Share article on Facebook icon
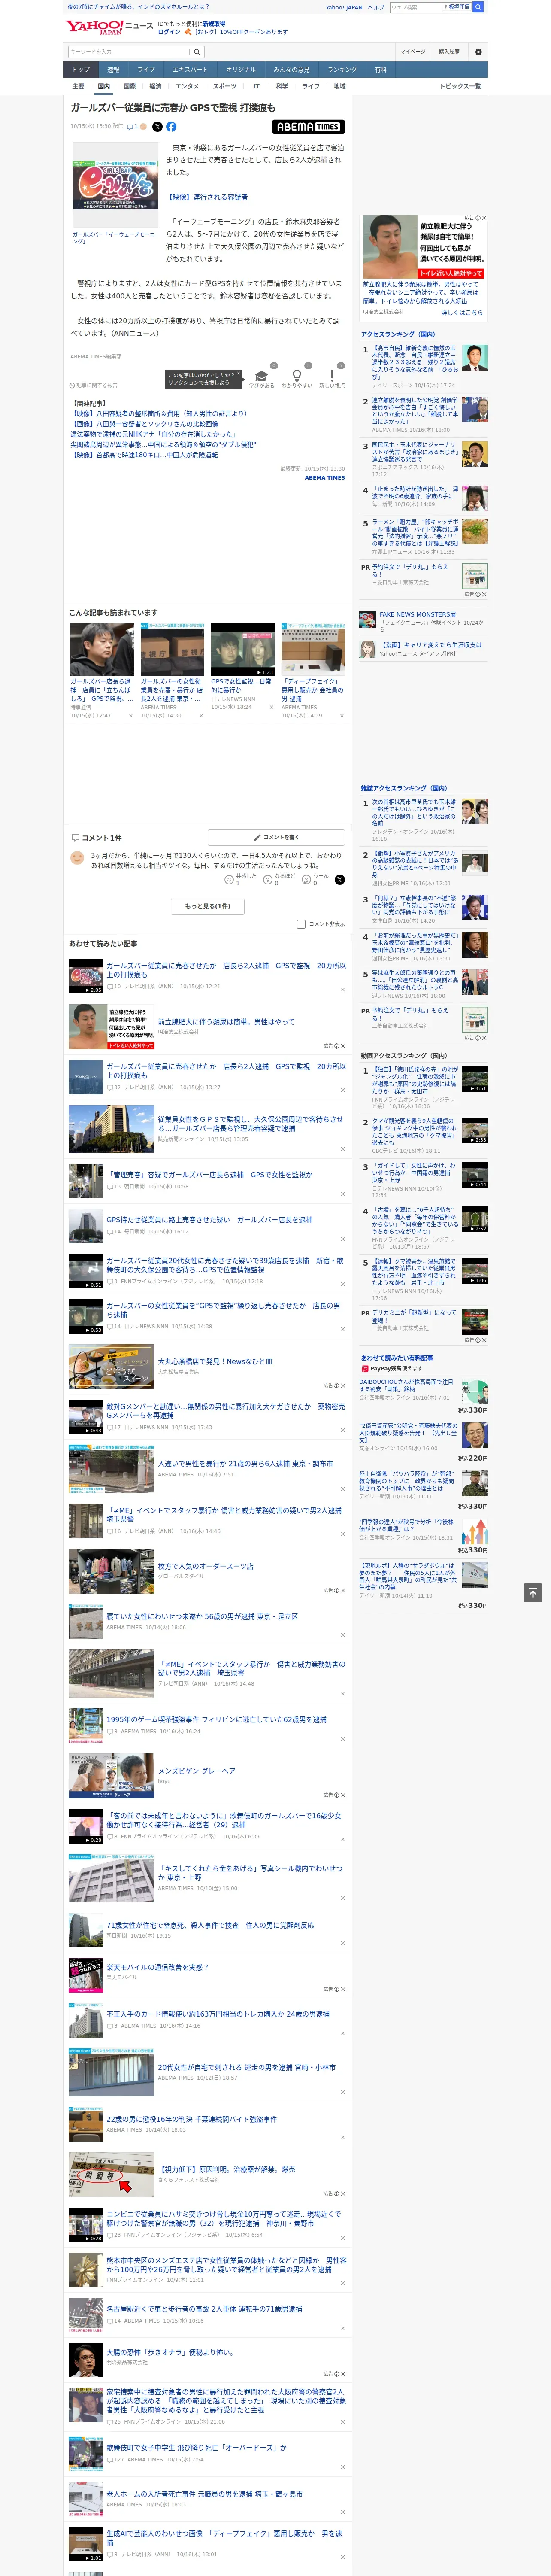Viewport: 551px width, 2576px height. coord(171,127)
